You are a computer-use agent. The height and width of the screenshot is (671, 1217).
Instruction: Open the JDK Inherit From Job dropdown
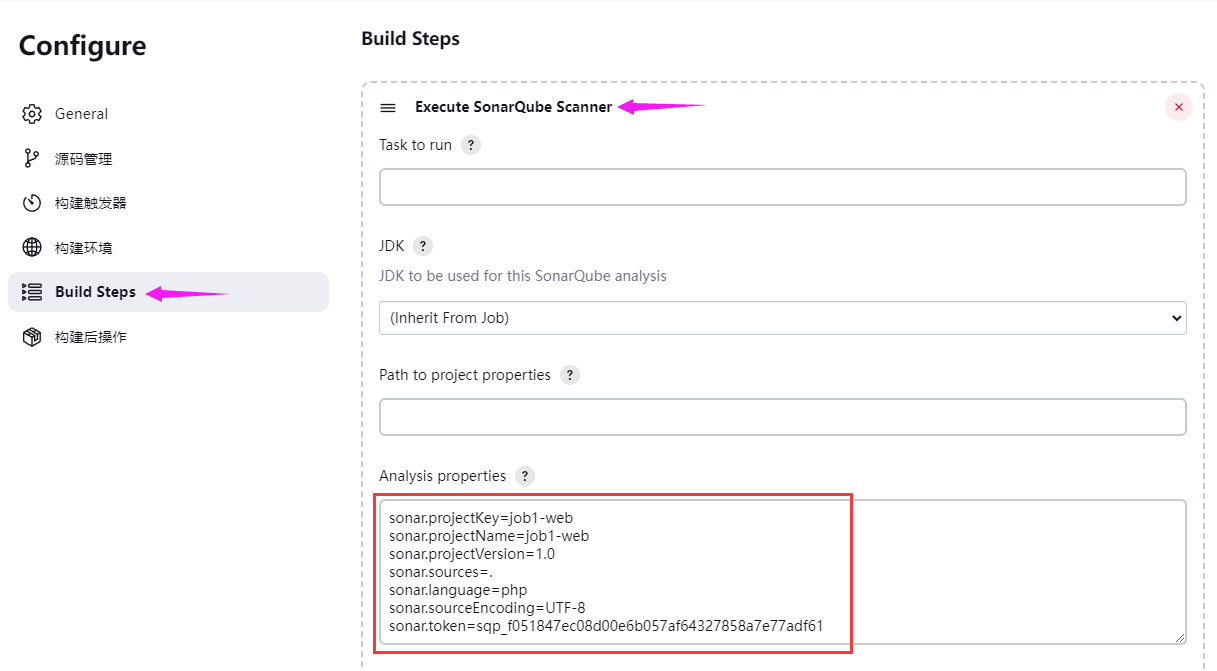782,318
